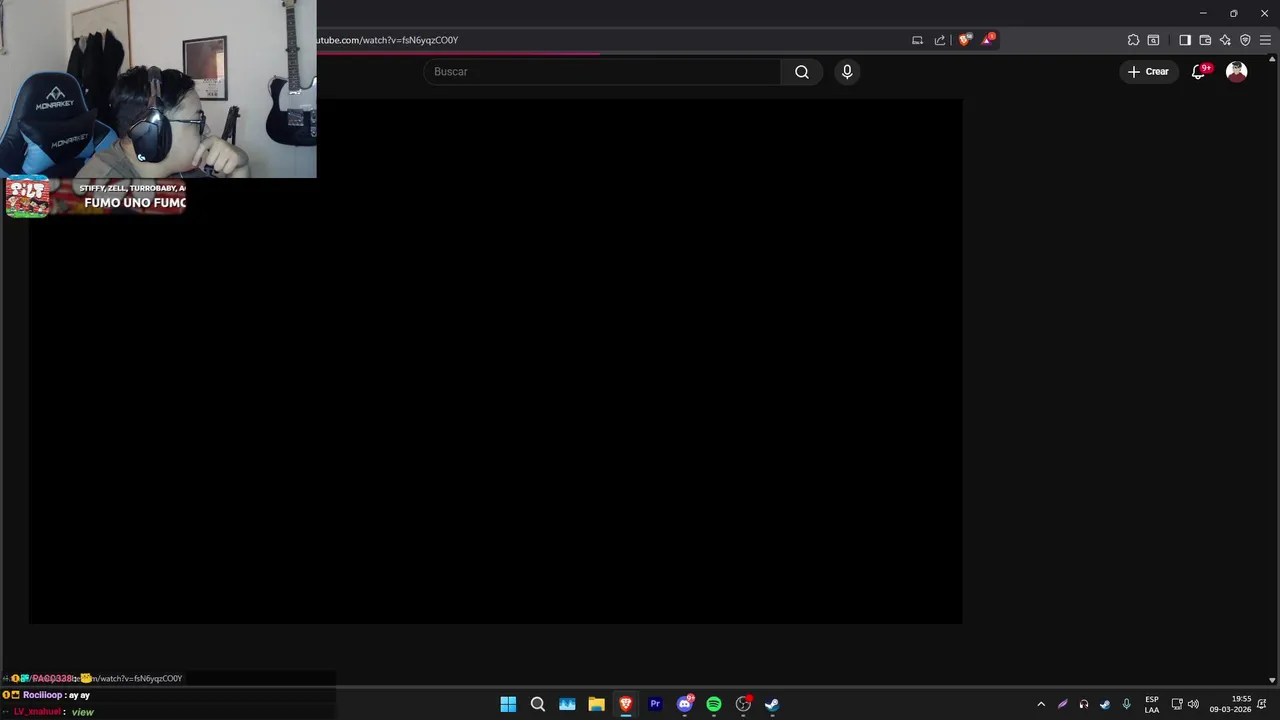
Task: Click the install app icon in address bar
Action: tap(917, 40)
